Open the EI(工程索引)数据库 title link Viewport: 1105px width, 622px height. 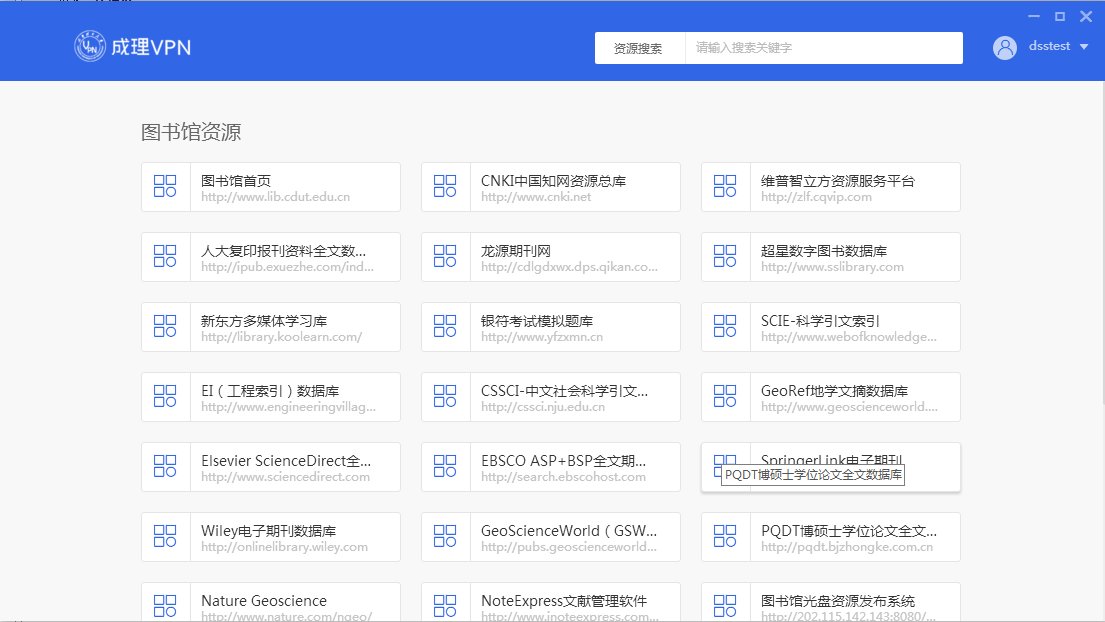click(270, 390)
